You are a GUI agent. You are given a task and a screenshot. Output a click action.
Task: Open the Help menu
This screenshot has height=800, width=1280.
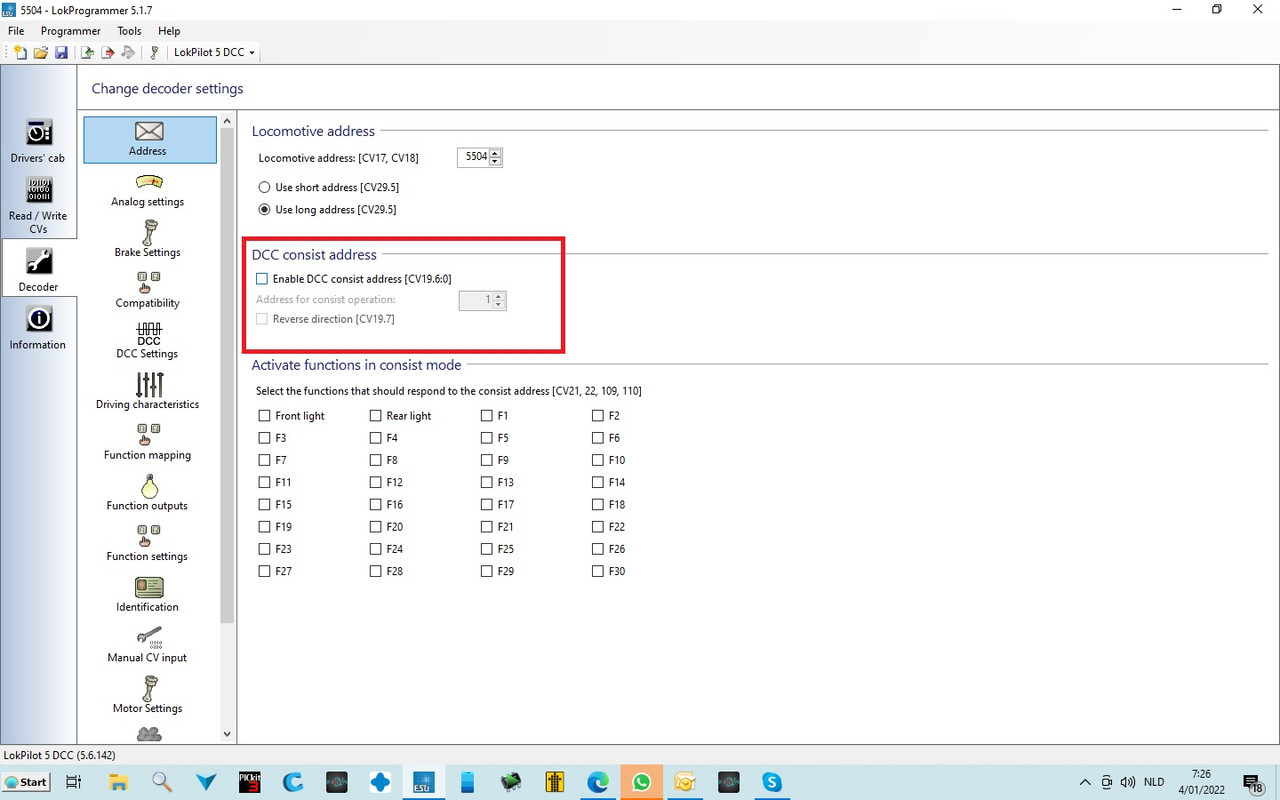[169, 31]
